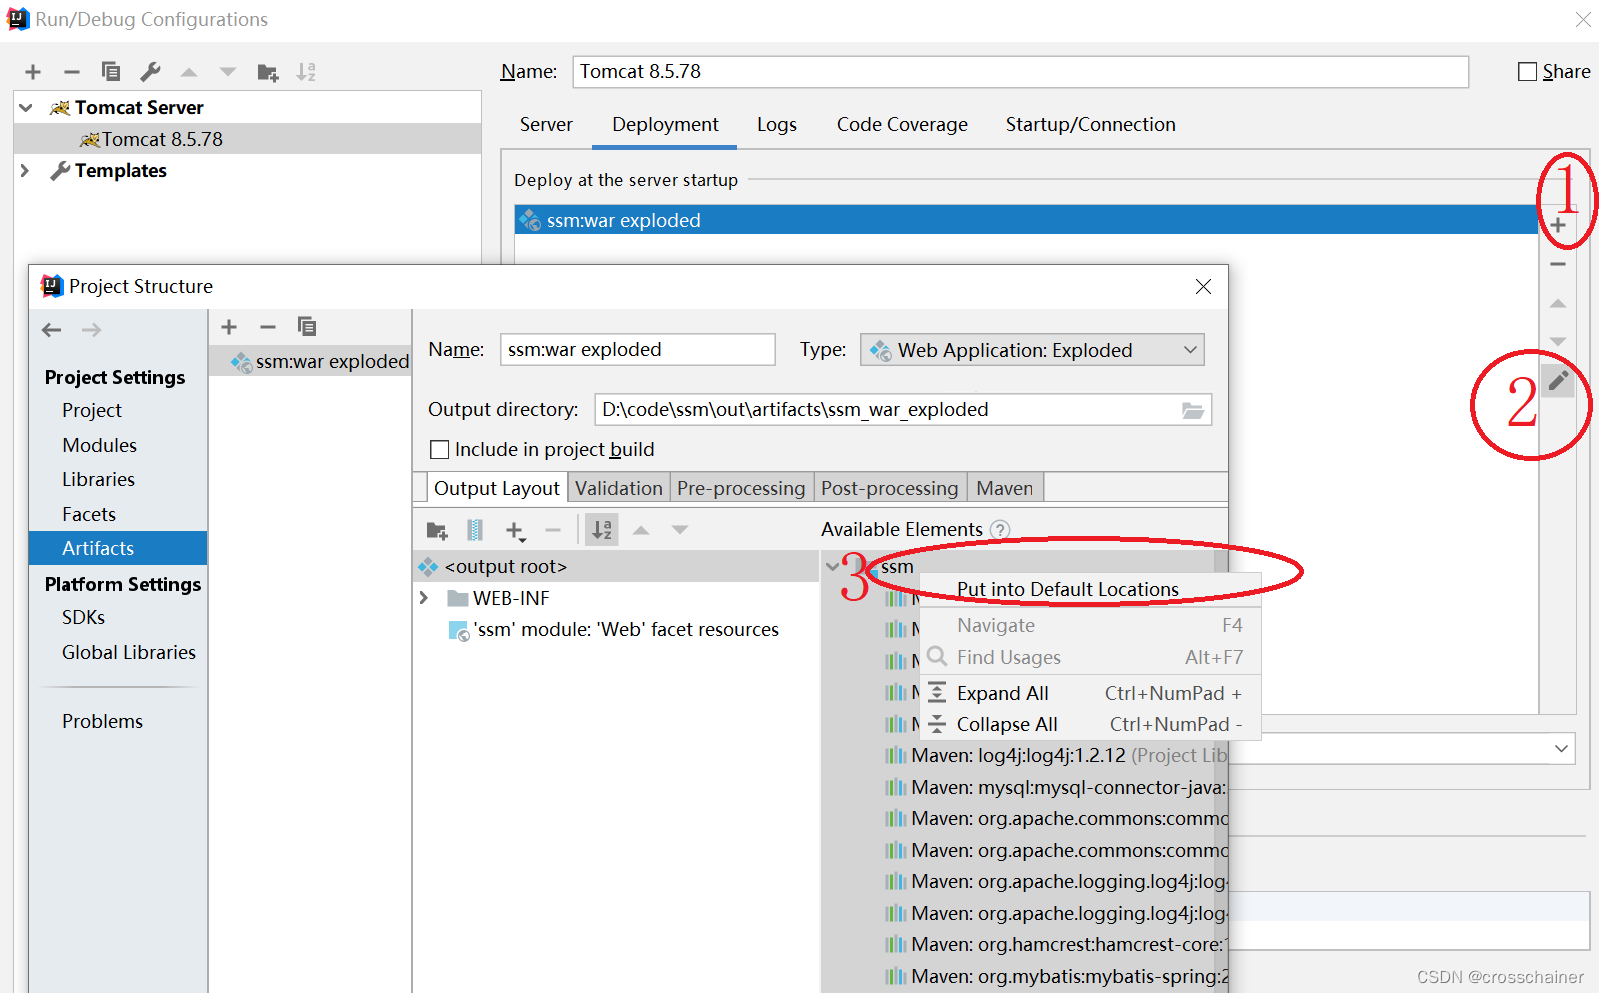Sort run configurations alphabetically

click(306, 72)
